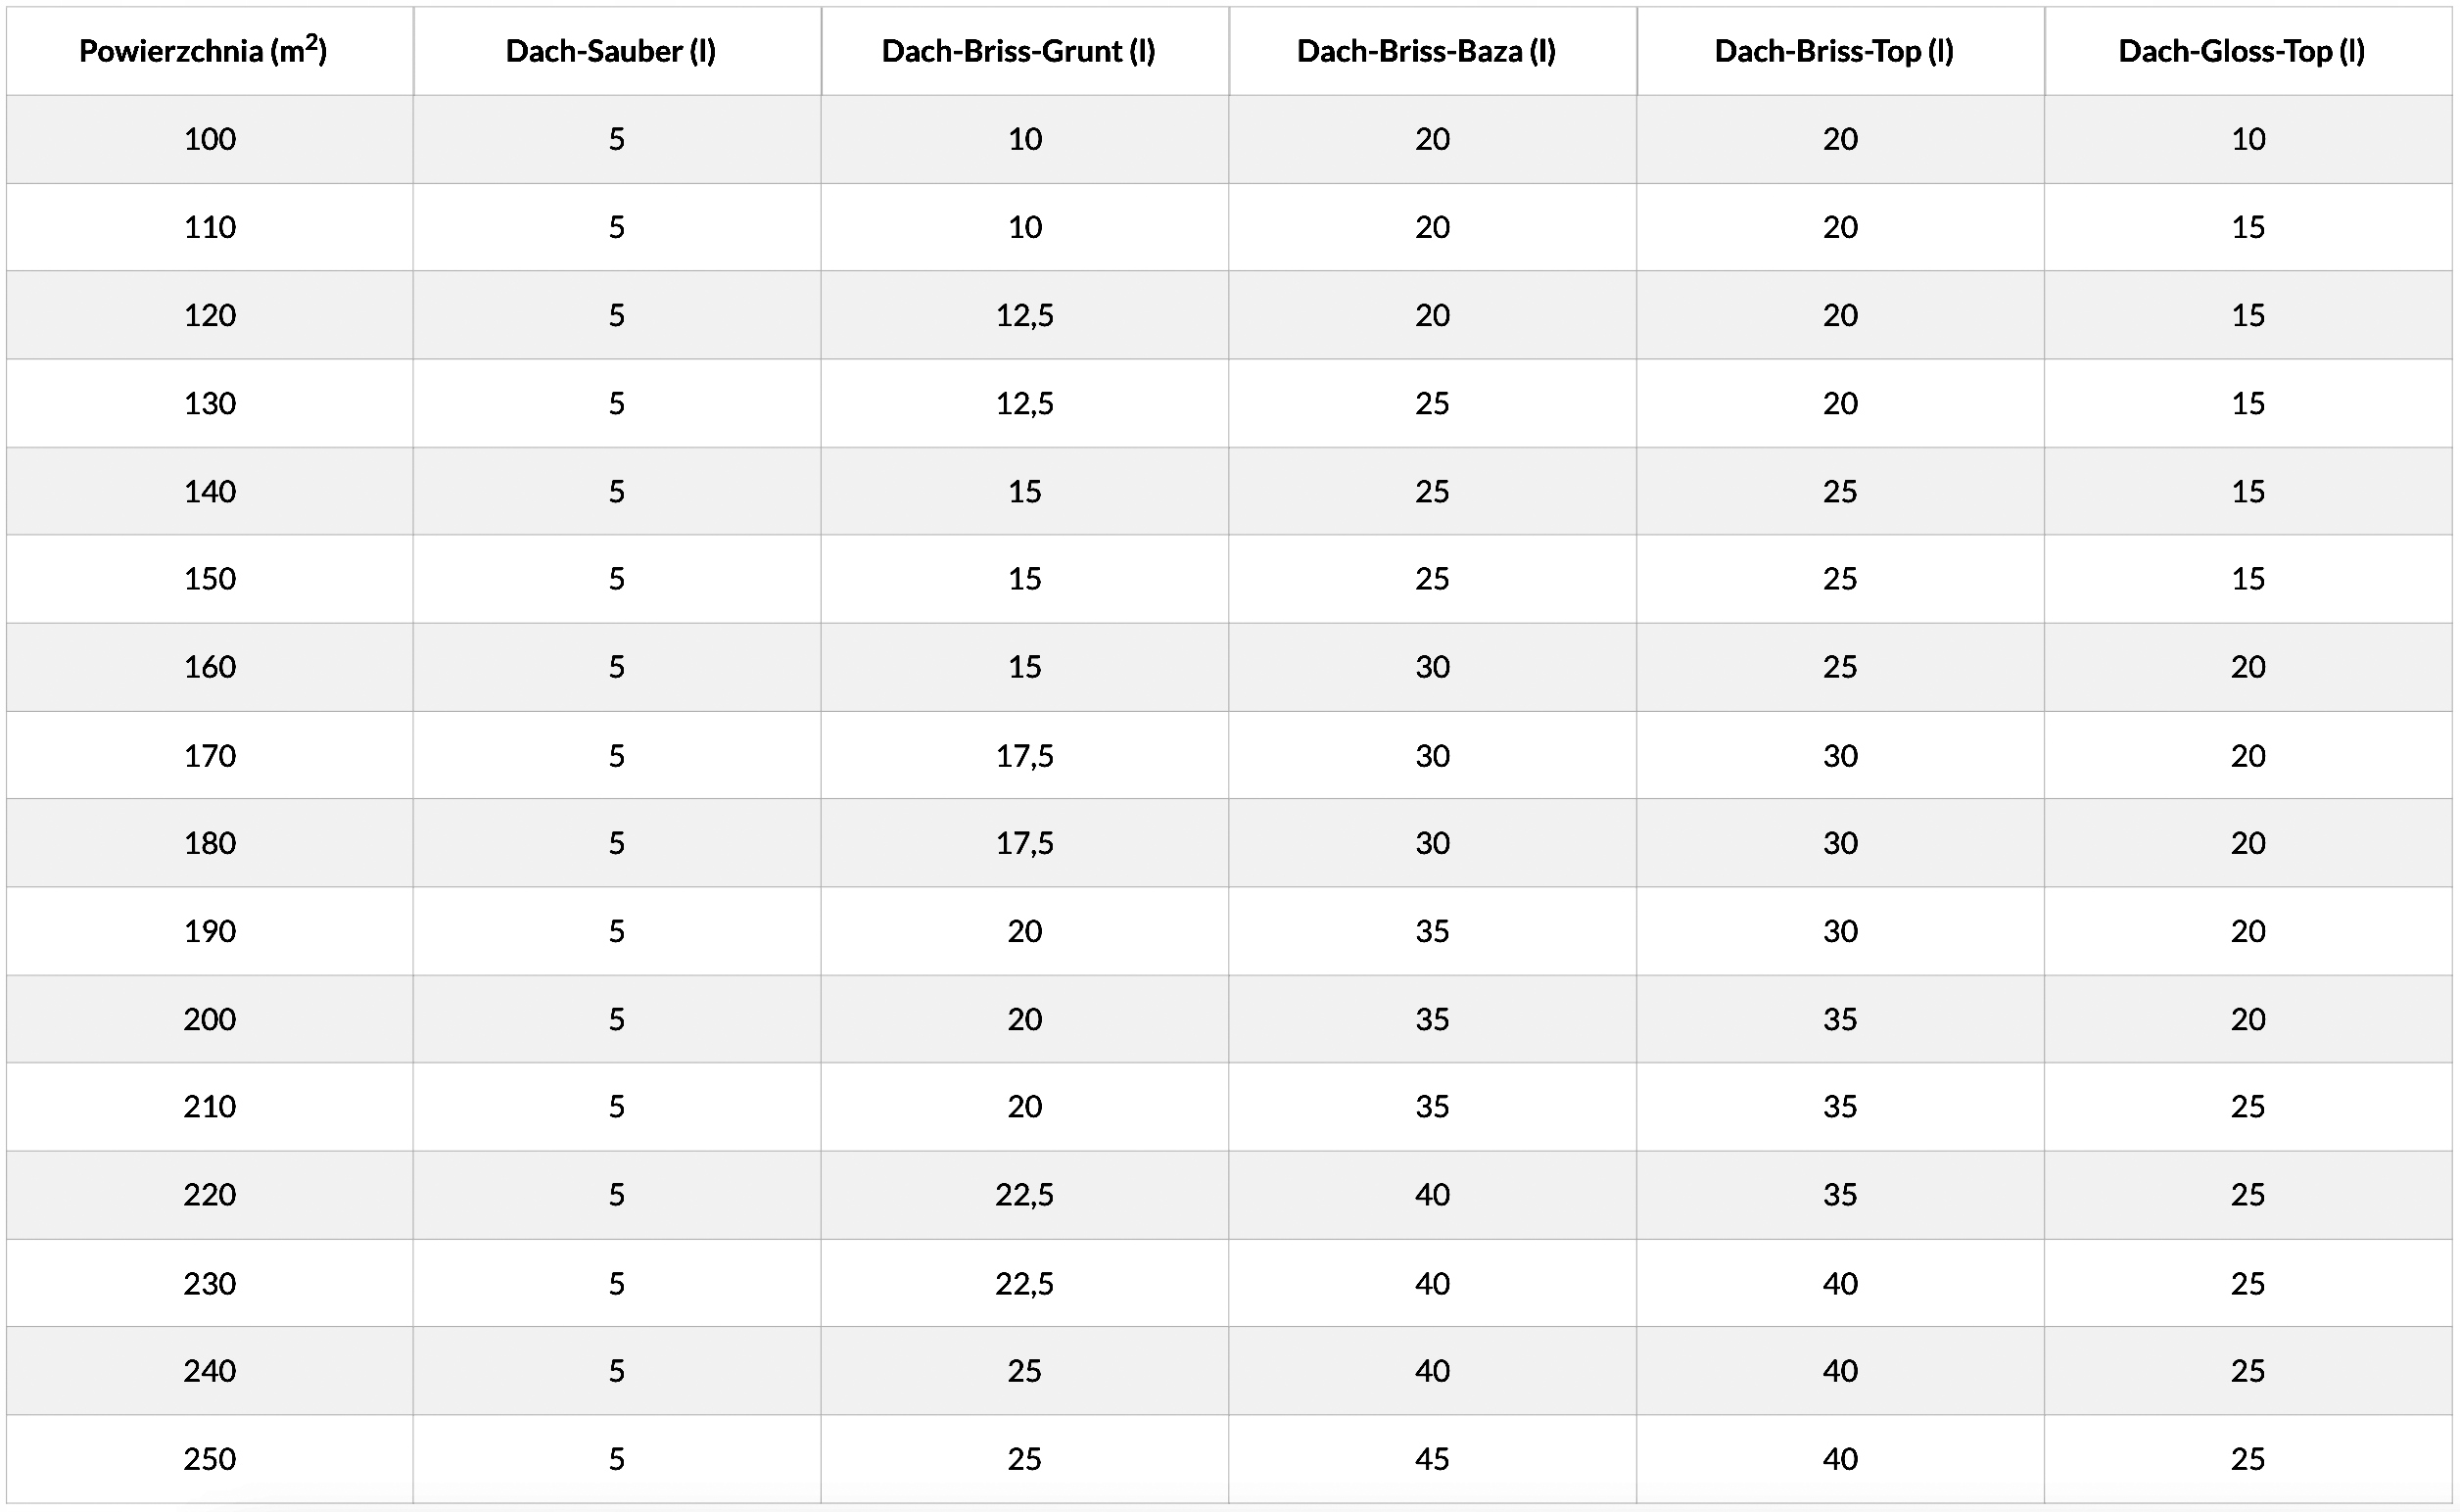Select Dach-Briss-Grunt value 12,5 in the 120 row
This screenshot has width=2460, height=1512.
coord(1024,315)
